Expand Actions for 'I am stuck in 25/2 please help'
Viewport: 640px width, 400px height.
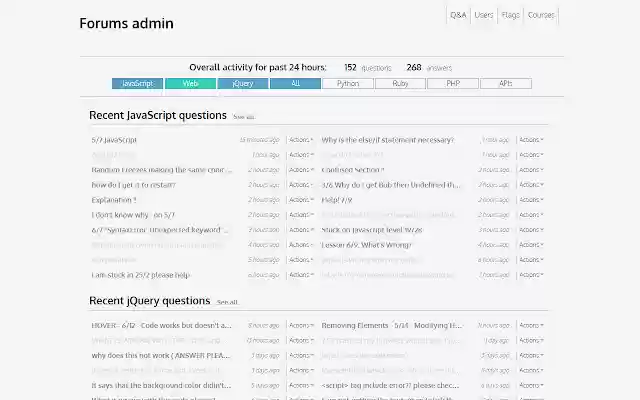point(301,275)
